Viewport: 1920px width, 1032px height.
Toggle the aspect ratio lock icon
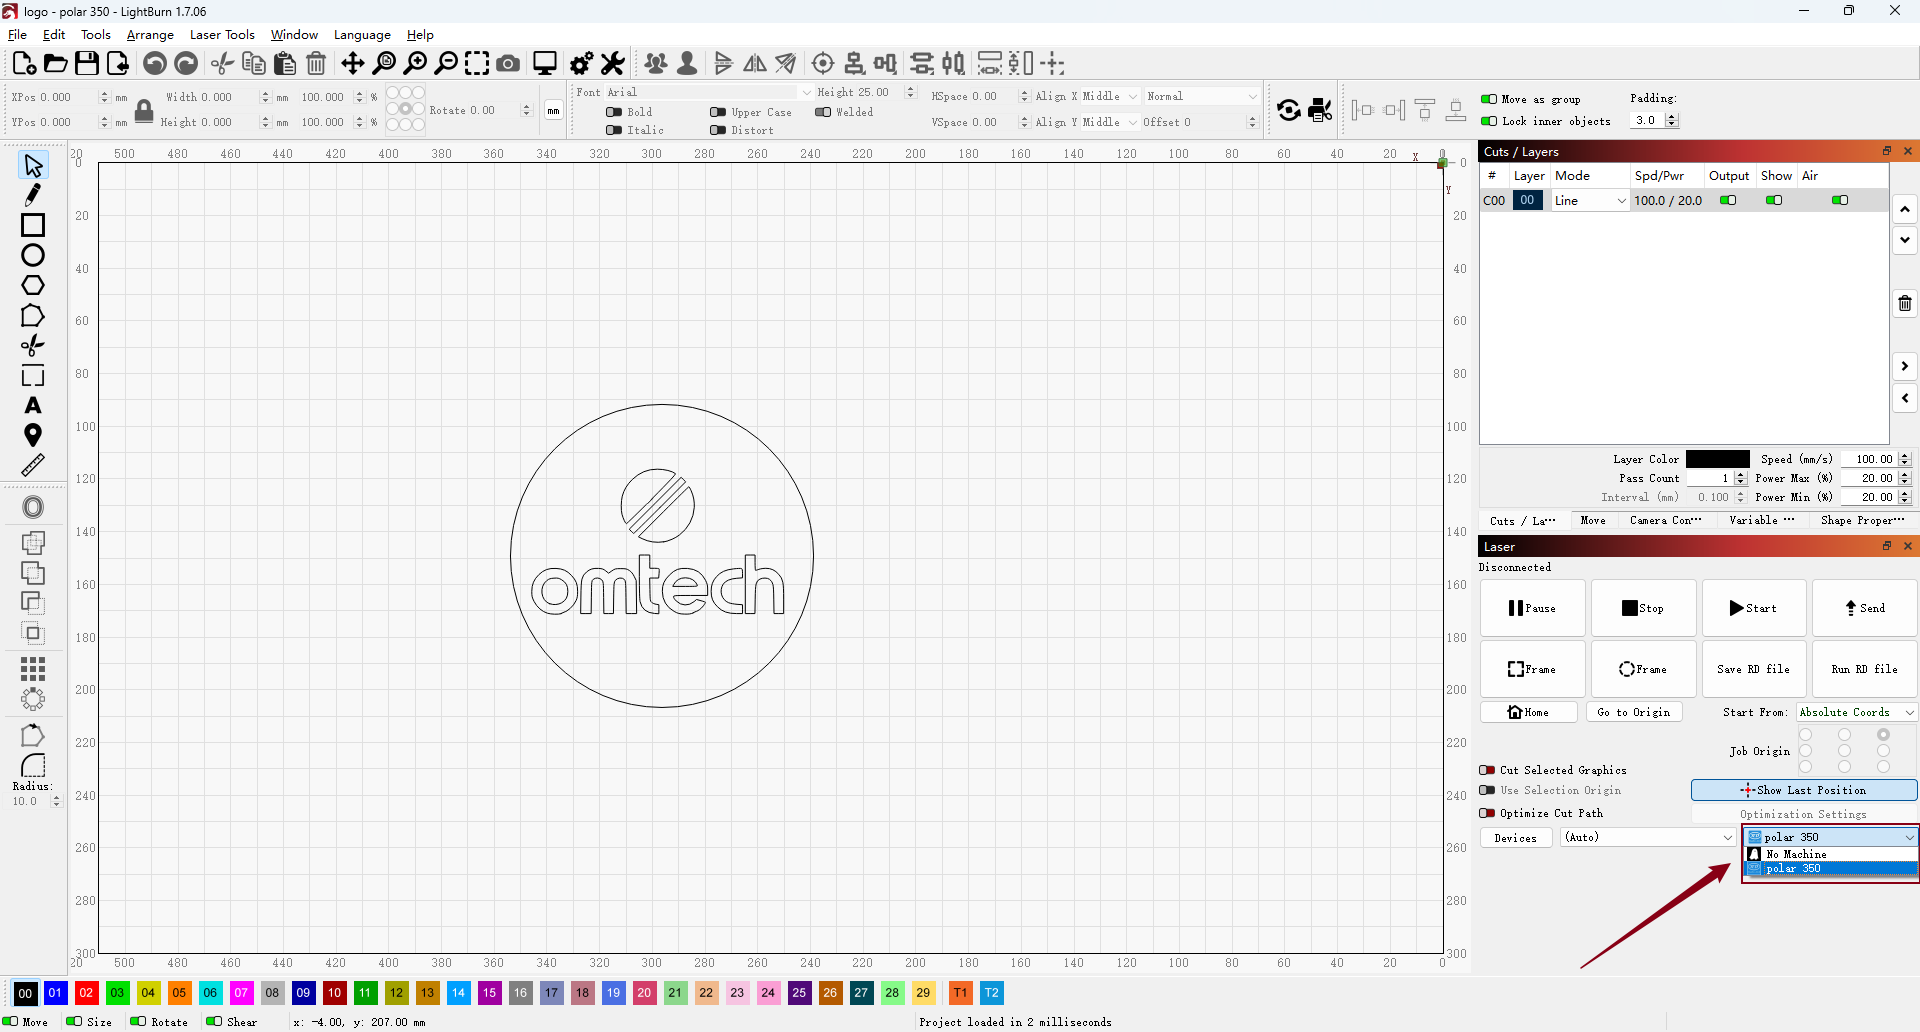point(144,110)
